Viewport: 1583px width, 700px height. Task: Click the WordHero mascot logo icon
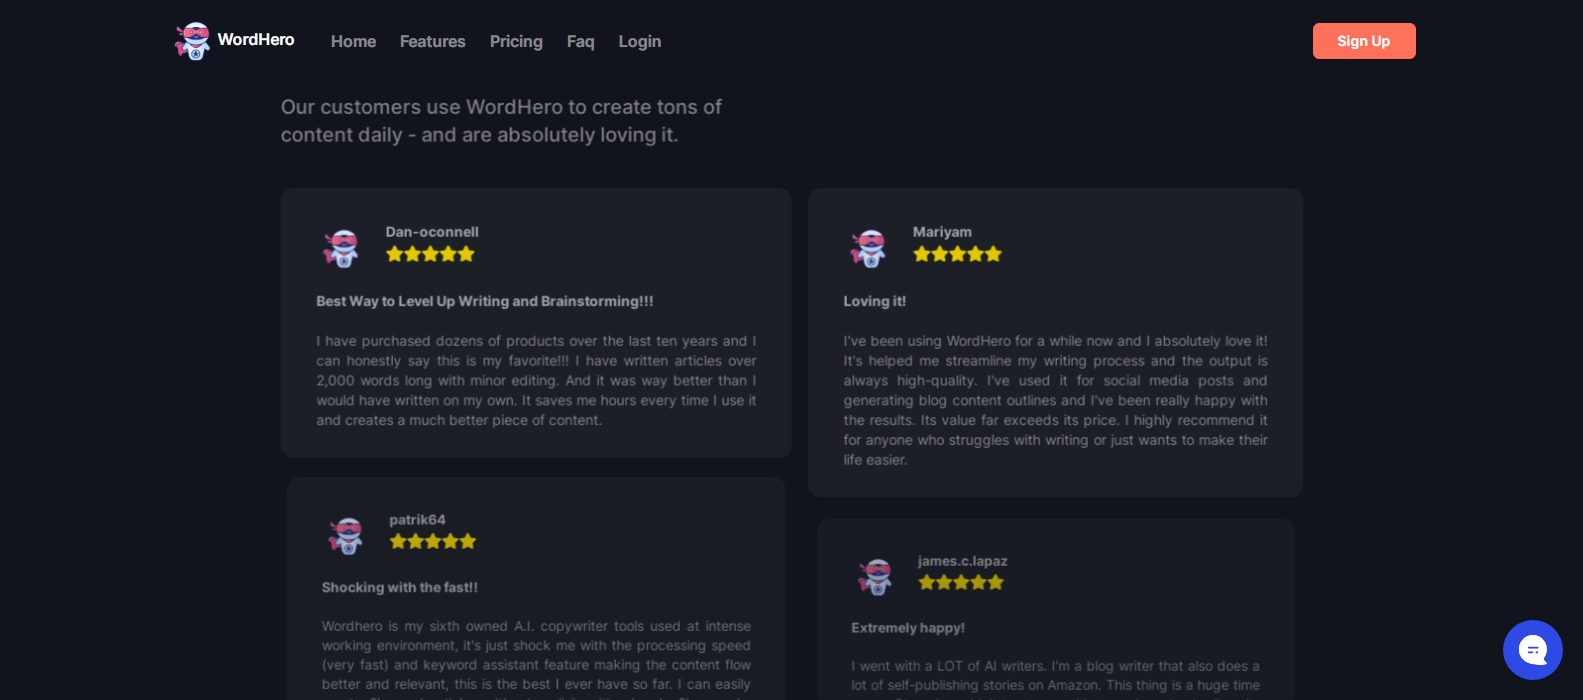pos(191,40)
